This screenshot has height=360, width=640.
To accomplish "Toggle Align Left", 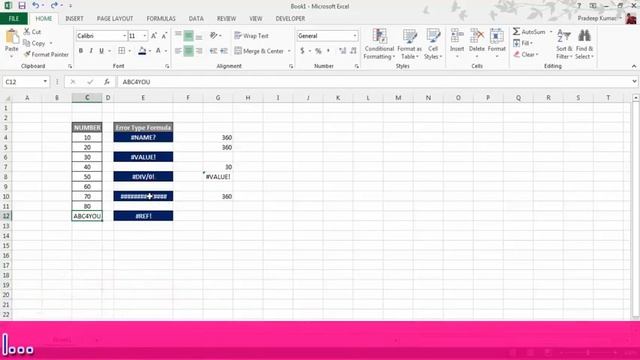I will point(178,51).
